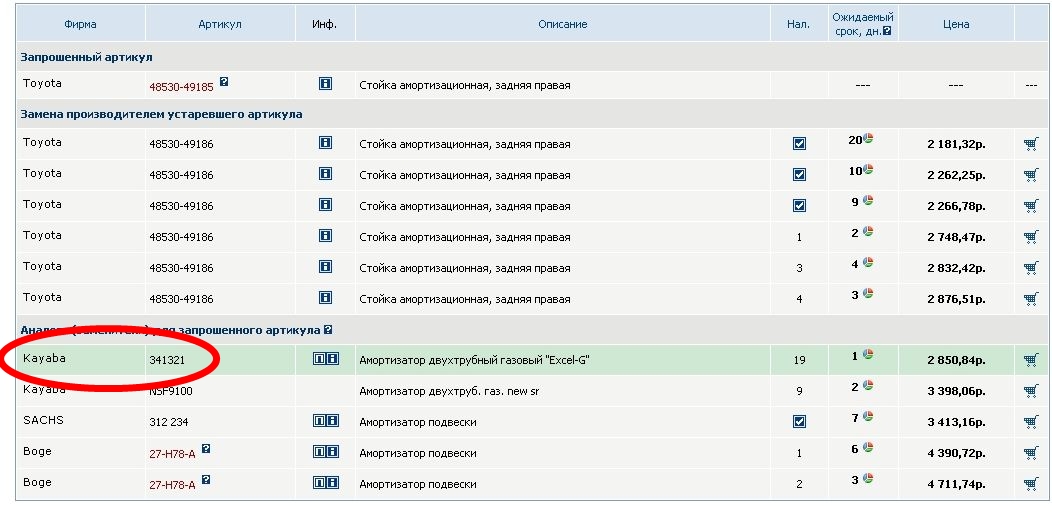Click help icon beside article 48530-49185
The height and width of the screenshot is (513, 1052).
(x=224, y=82)
